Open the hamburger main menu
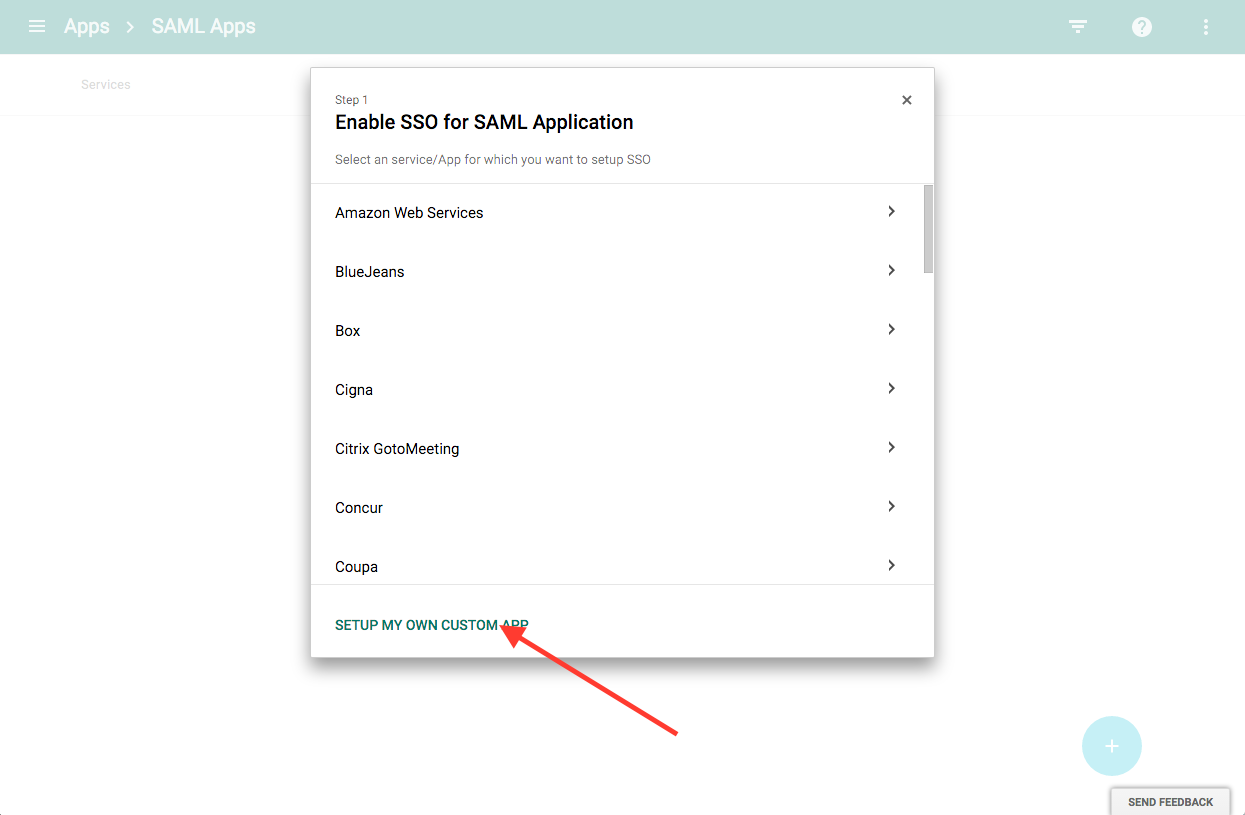The image size is (1245, 815). [x=37, y=26]
